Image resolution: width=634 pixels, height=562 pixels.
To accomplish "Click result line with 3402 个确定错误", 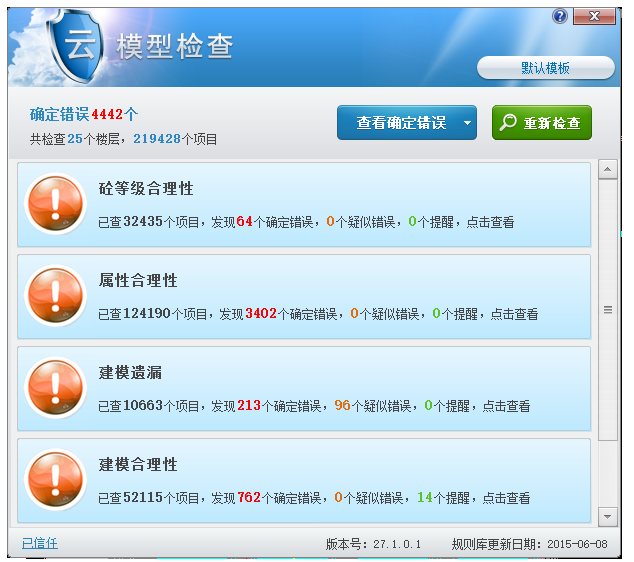I will tap(318, 314).
